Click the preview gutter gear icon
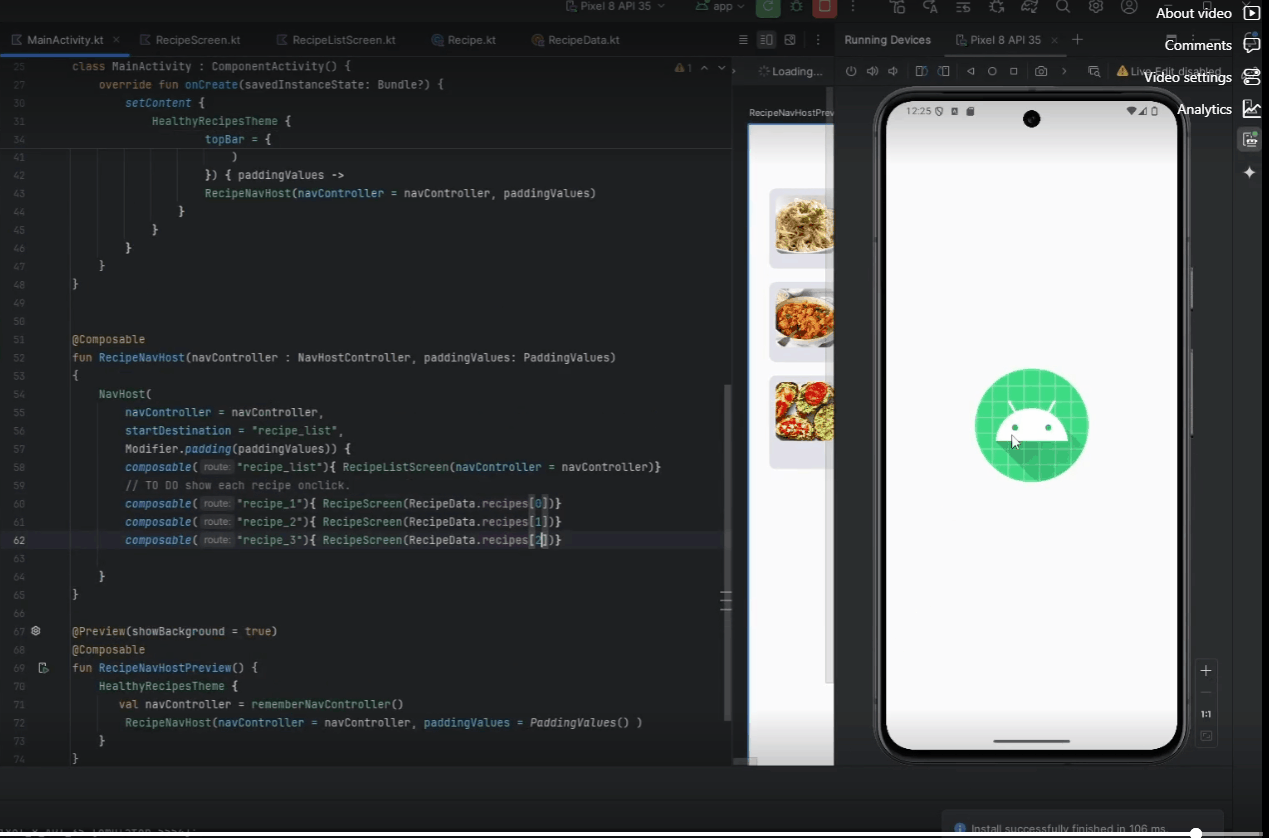Viewport: 1269px width, 838px height. point(36,631)
